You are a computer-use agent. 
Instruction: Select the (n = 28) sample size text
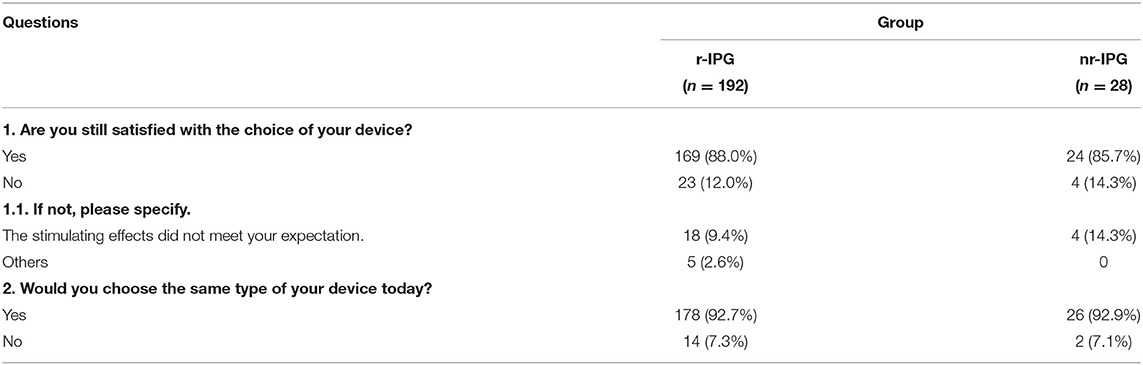(x=1099, y=87)
